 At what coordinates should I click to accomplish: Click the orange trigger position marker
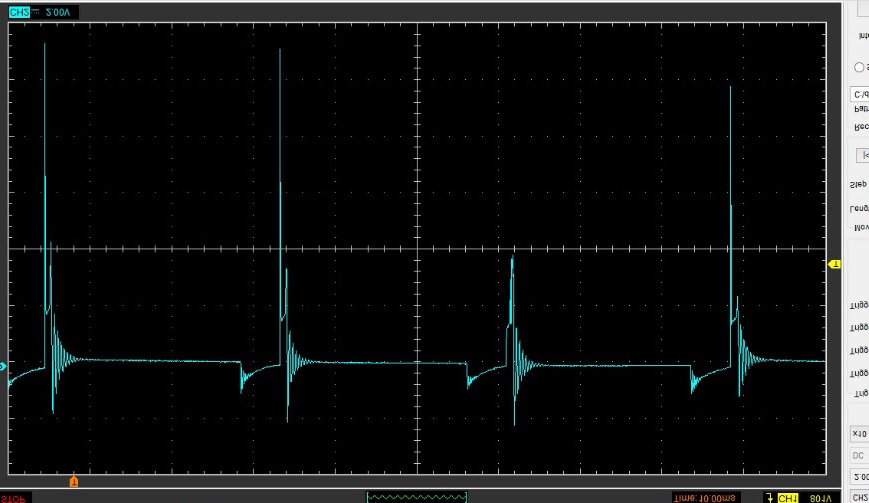point(73,483)
